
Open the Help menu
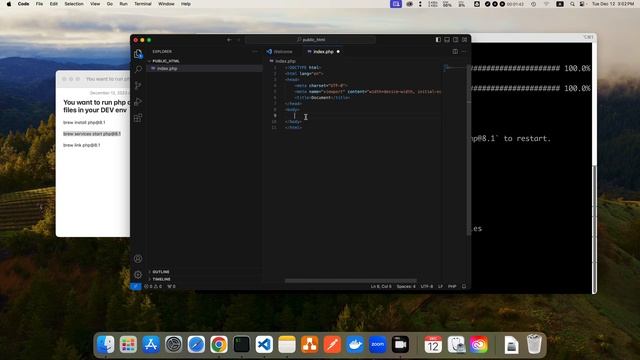[186, 4]
